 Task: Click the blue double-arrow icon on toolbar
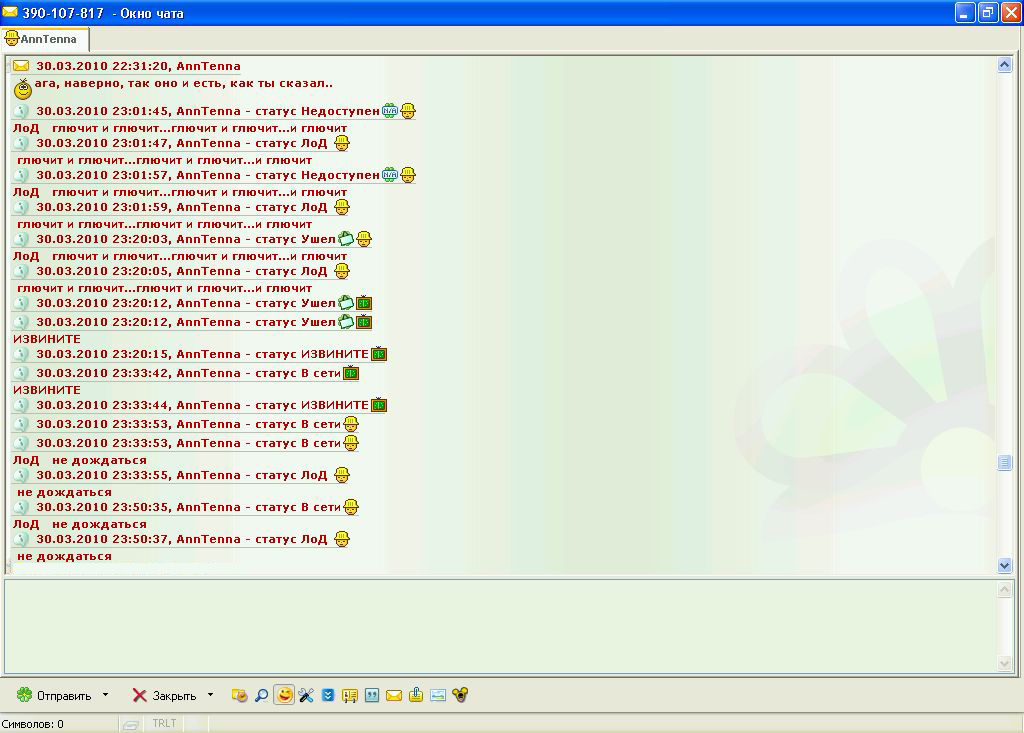pos(328,694)
